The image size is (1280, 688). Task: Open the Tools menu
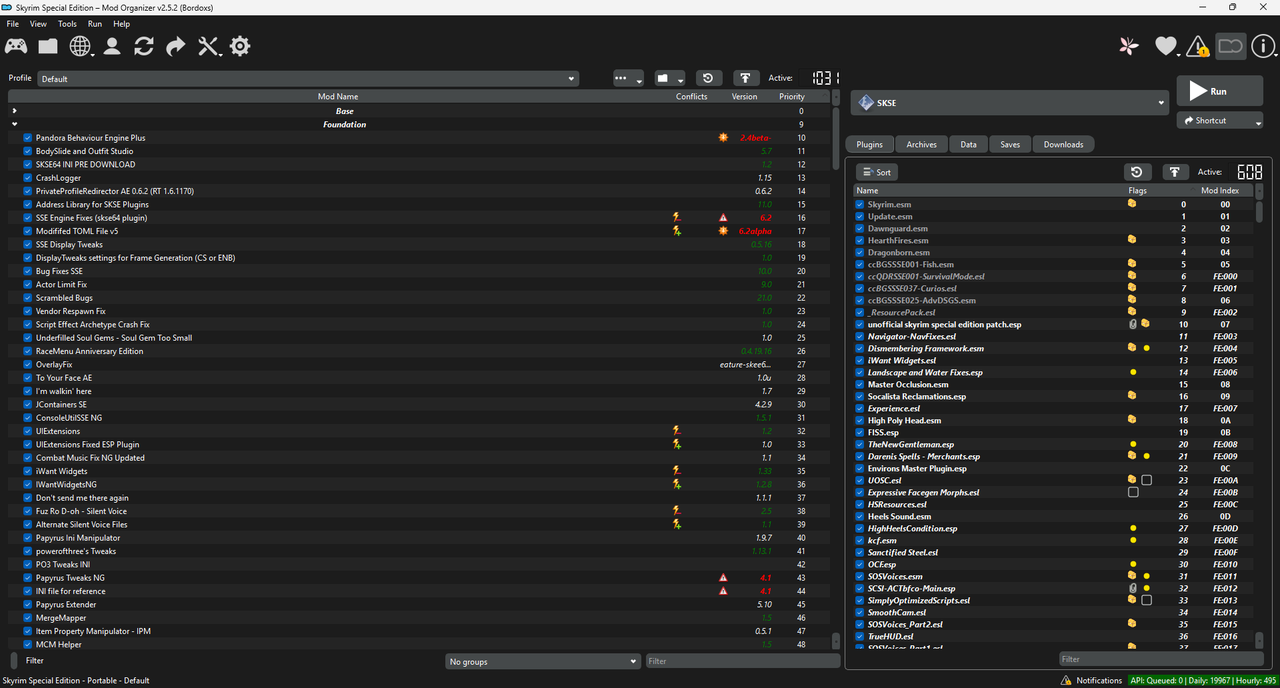coord(67,23)
